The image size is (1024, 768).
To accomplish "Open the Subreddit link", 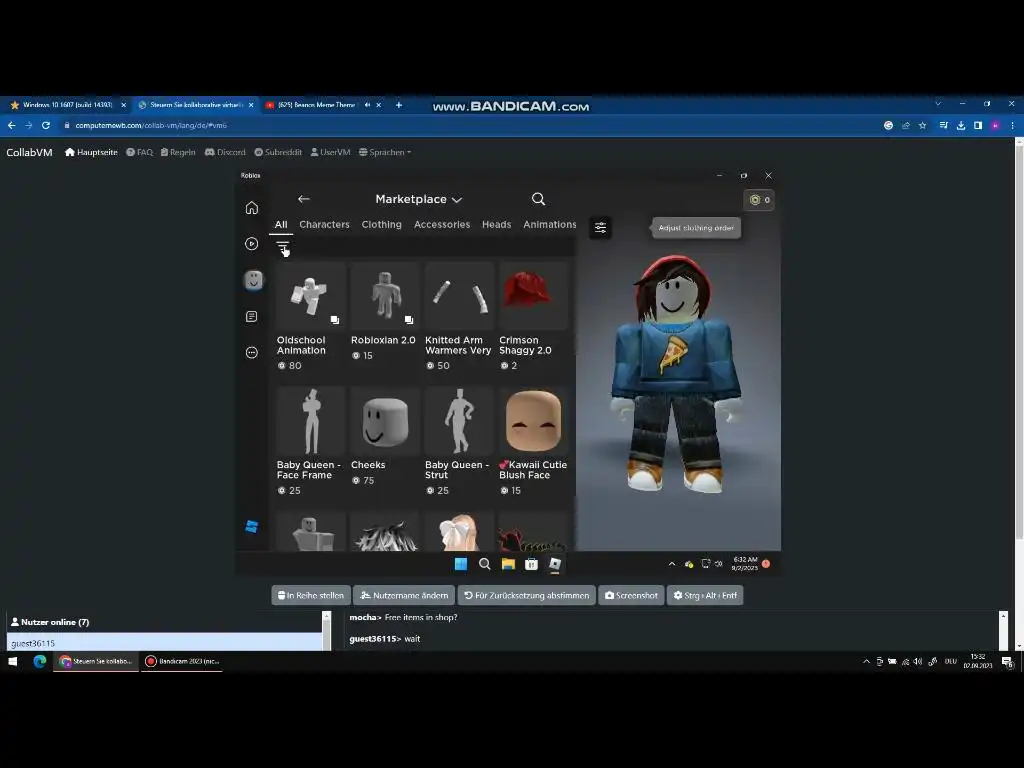I will coord(278,152).
